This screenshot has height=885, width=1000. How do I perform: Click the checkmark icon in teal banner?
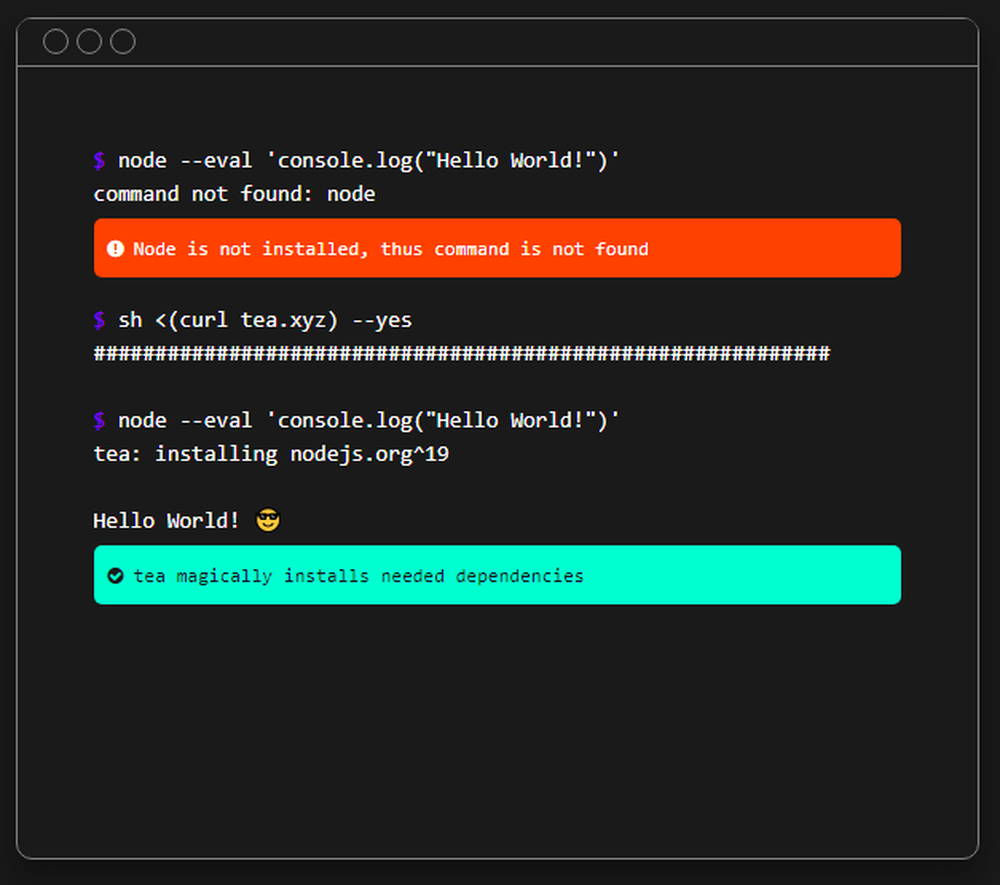click(x=115, y=576)
